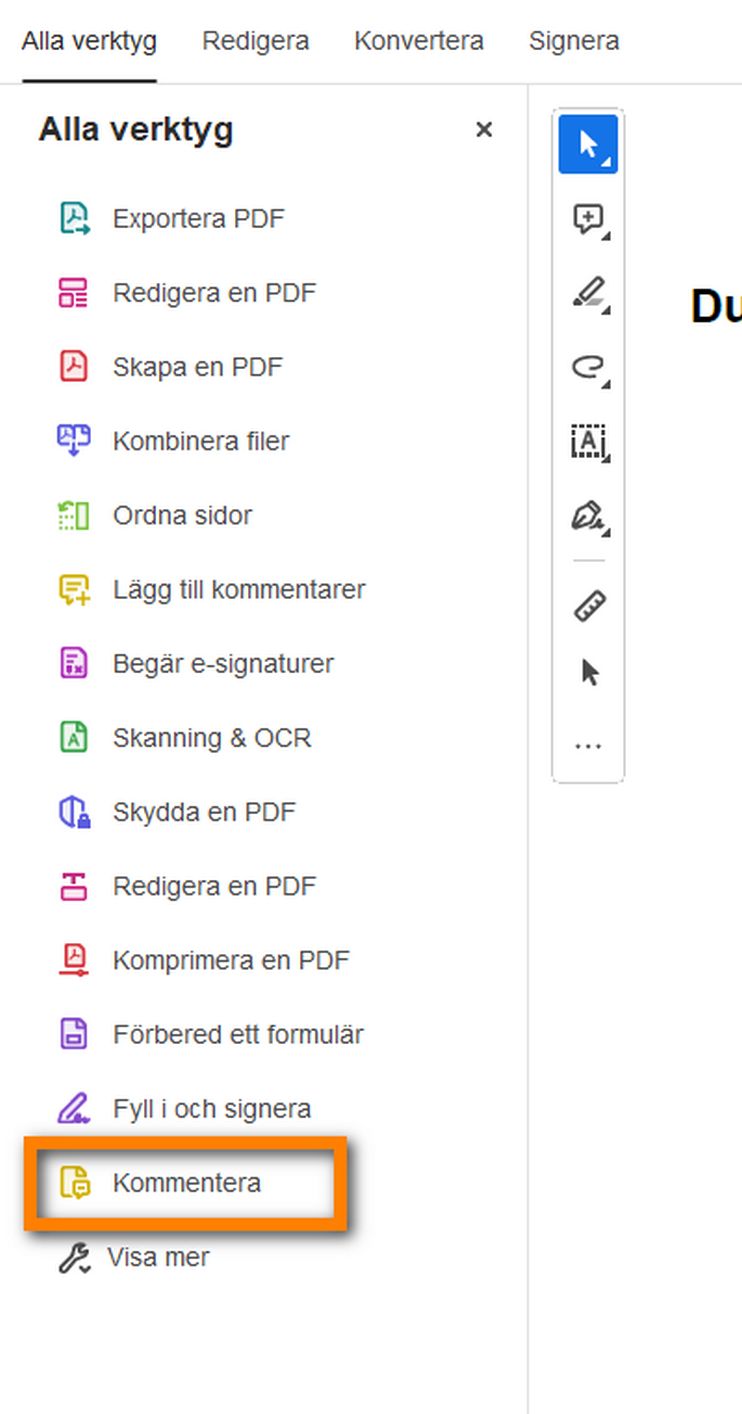Switch to the Redigera tab
Viewport: 742px width, 1414px height.
pyautogui.click(x=256, y=41)
